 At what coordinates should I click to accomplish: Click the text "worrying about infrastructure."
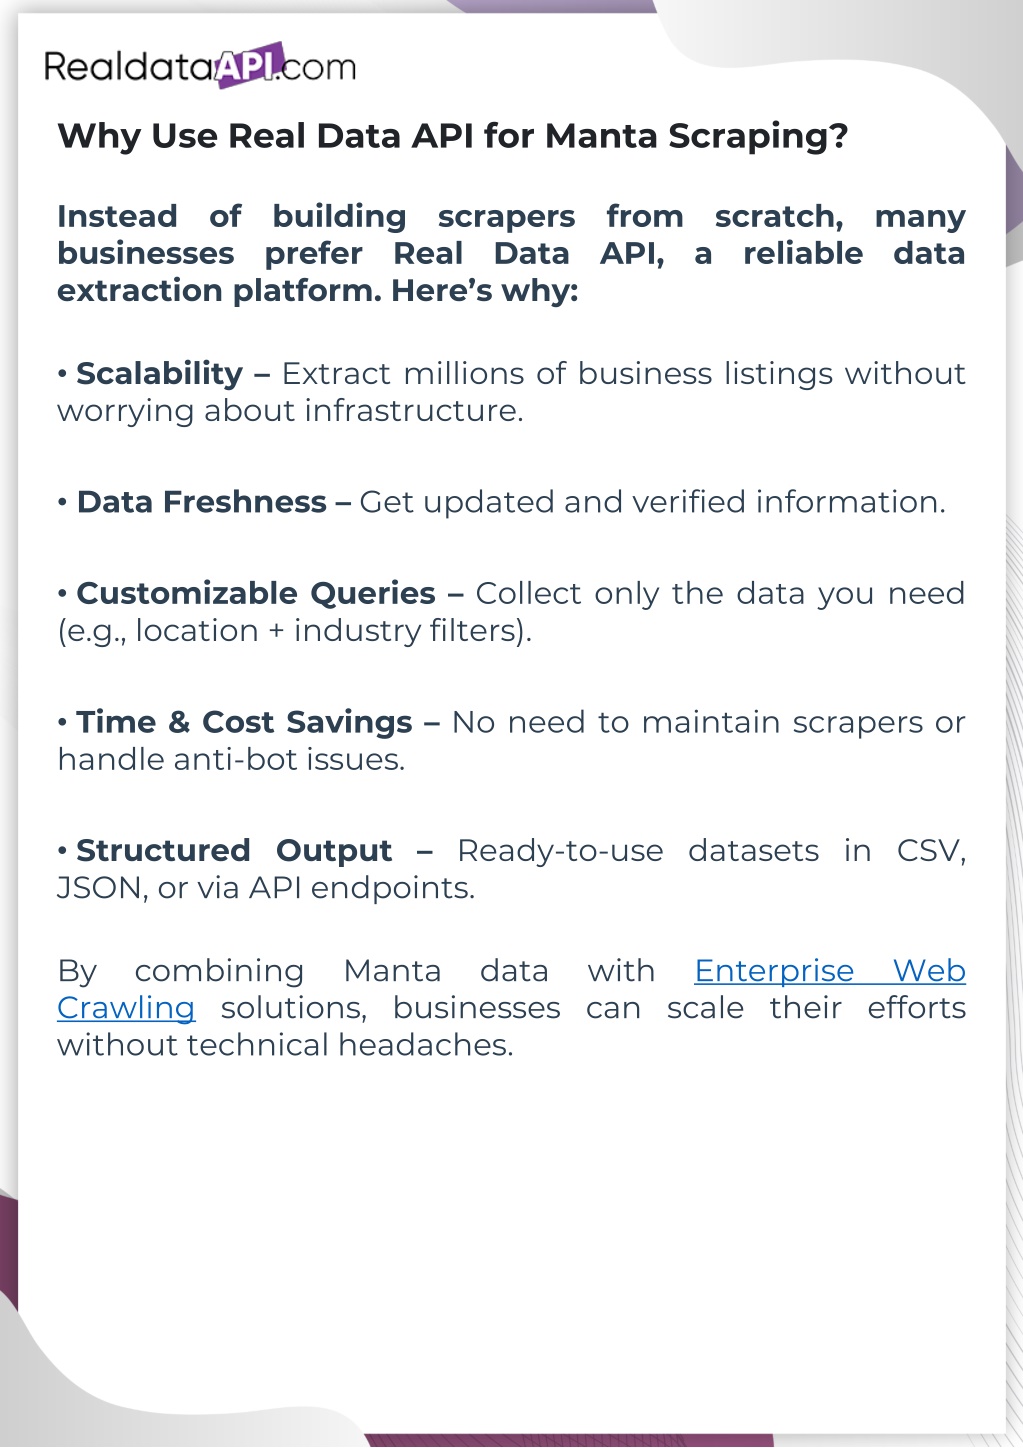pyautogui.click(x=290, y=411)
